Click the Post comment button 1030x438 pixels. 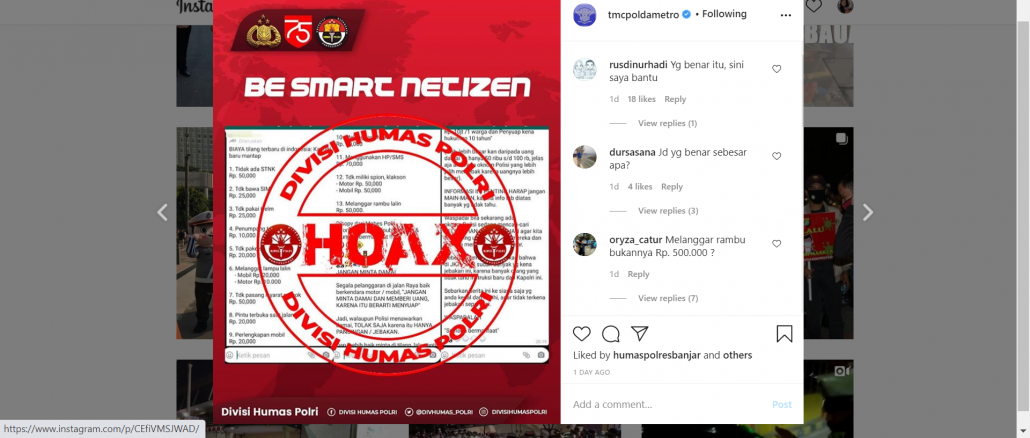coord(782,405)
